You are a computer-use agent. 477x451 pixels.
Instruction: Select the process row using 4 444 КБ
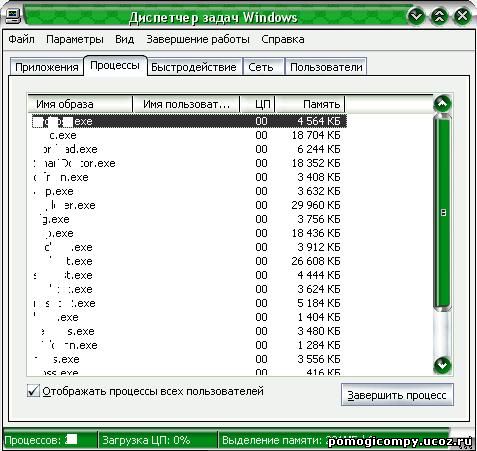189,275
